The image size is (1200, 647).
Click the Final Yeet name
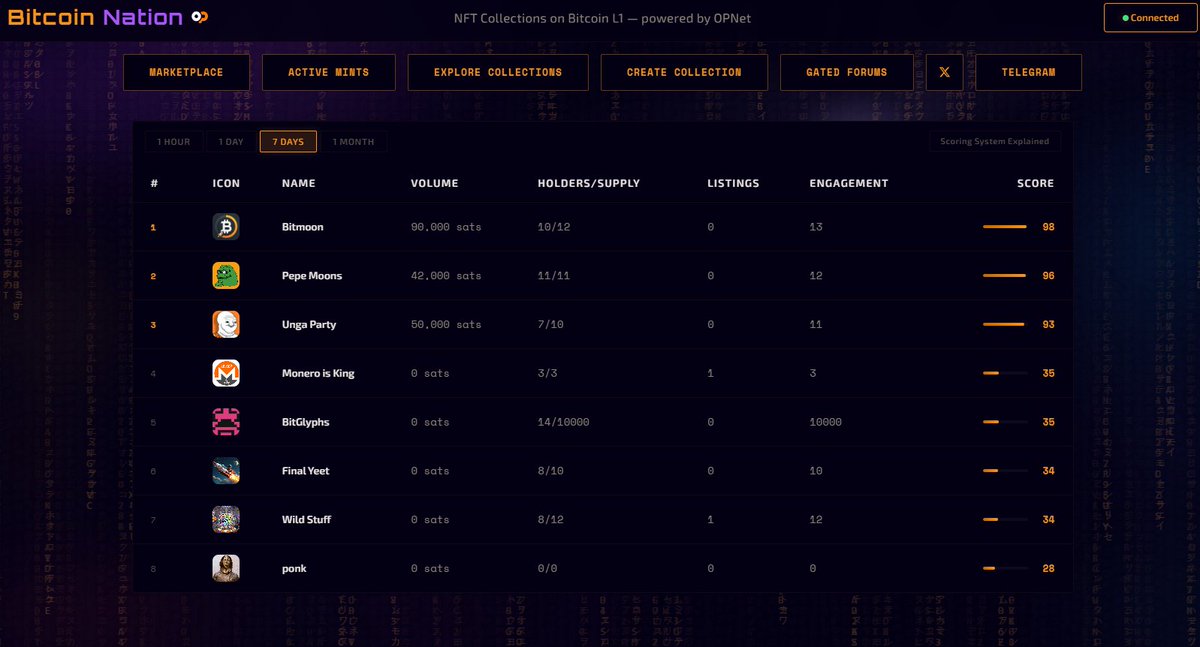tap(306, 471)
